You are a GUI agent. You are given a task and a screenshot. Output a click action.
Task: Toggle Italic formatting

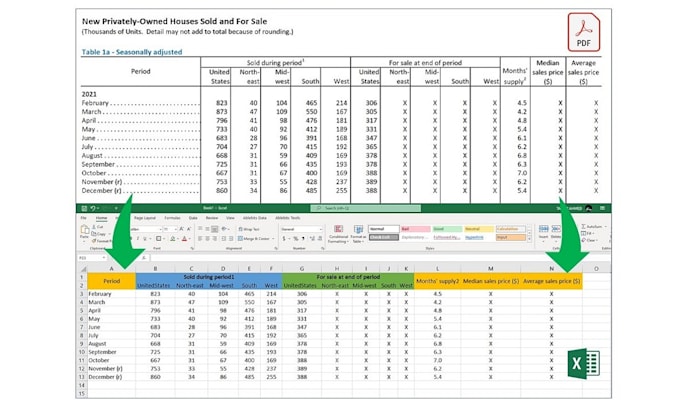tap(138, 239)
